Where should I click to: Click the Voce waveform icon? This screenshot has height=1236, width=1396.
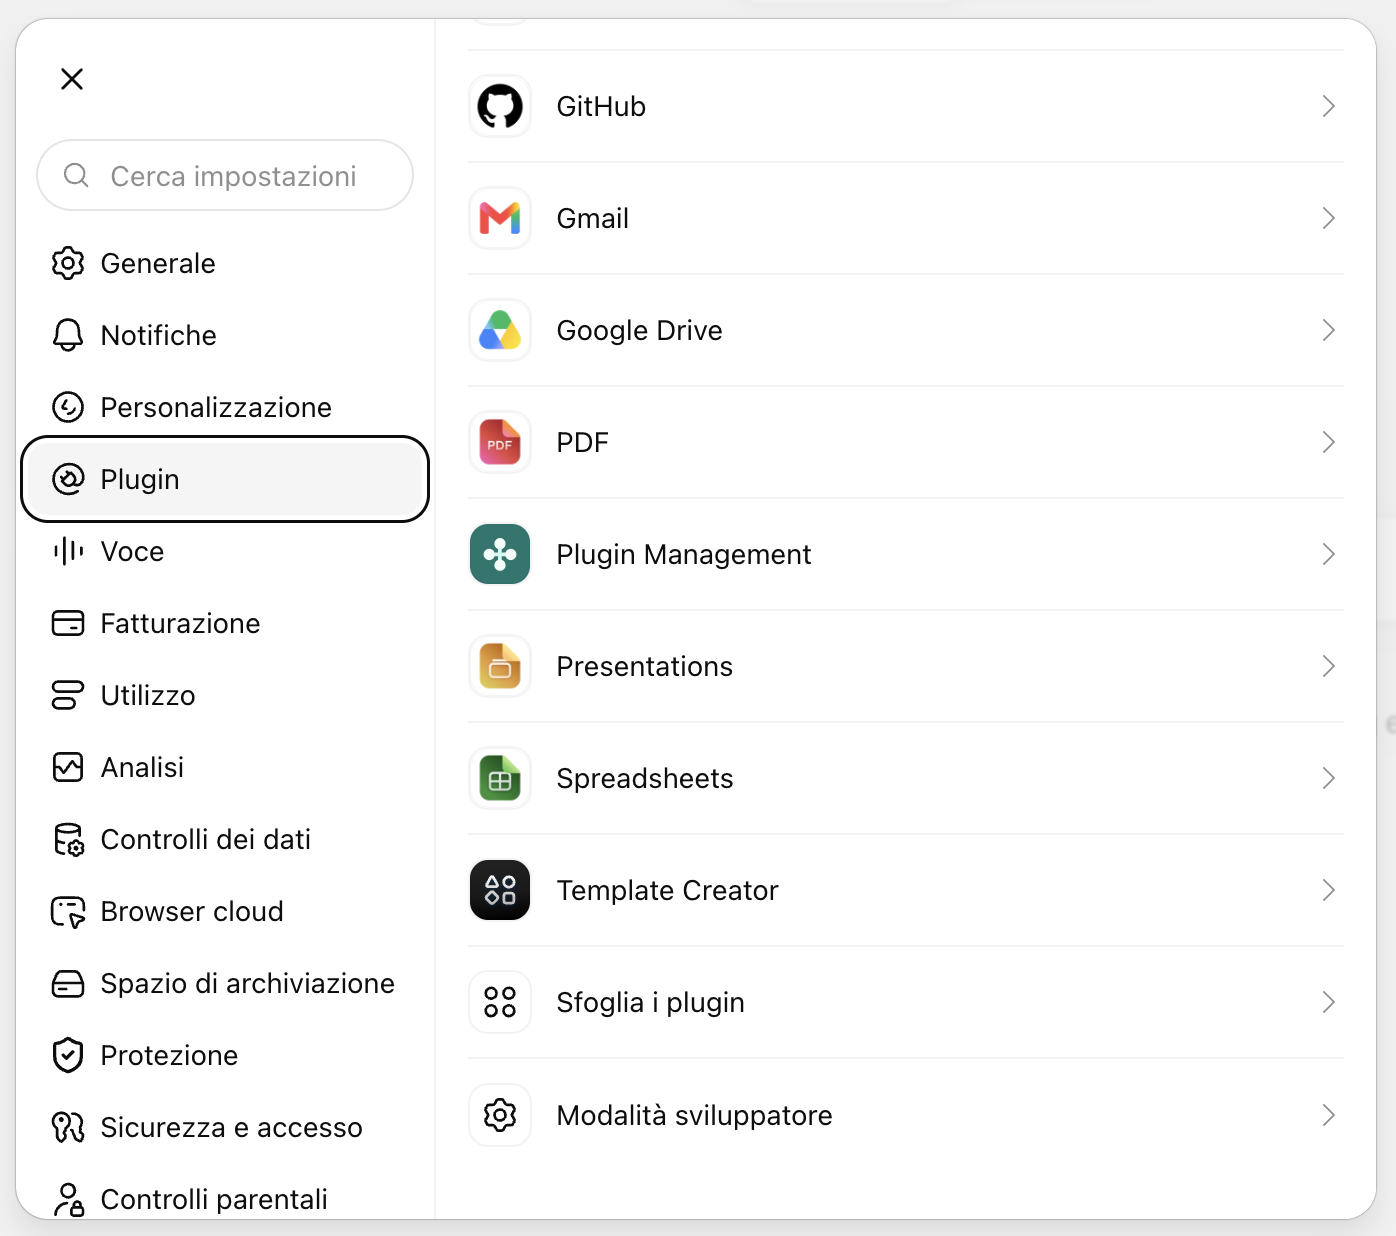tap(68, 551)
